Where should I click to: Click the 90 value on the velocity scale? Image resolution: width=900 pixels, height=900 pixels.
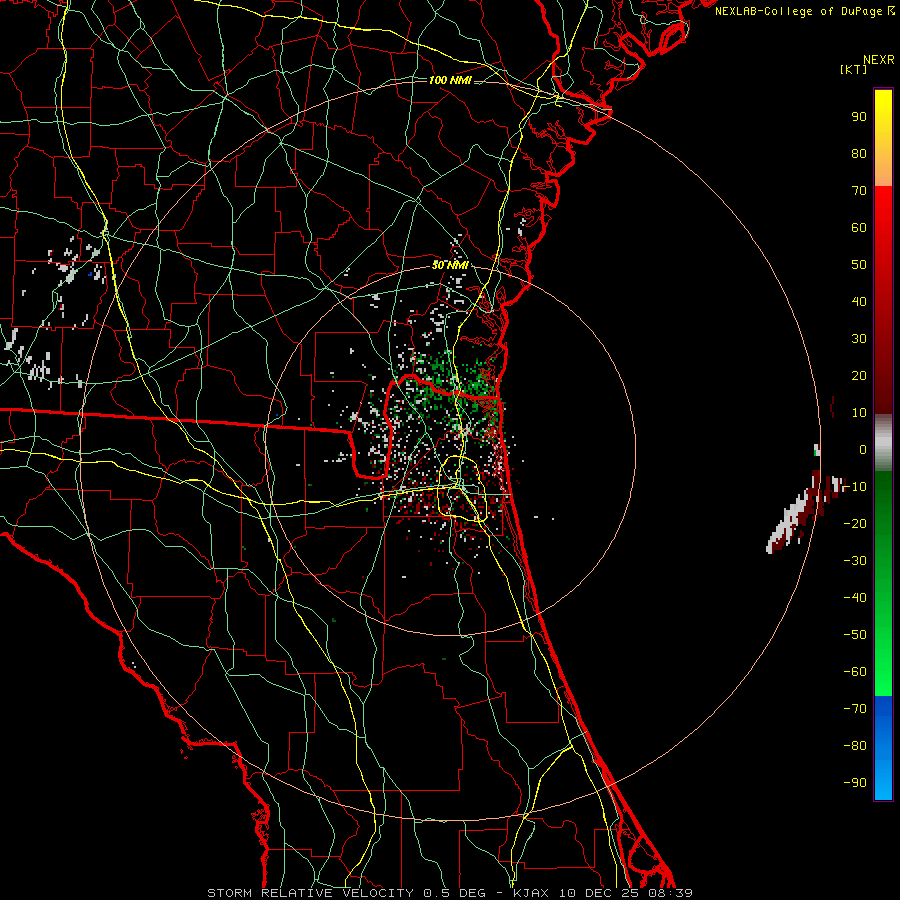(859, 117)
